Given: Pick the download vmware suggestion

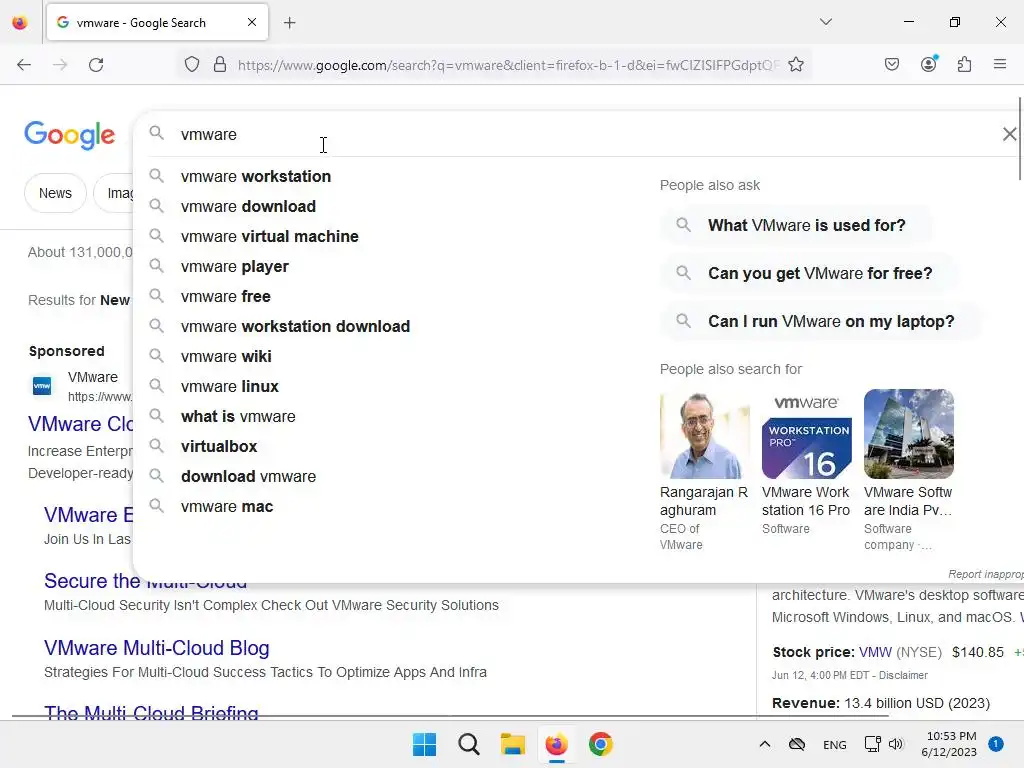Looking at the screenshot, I should (248, 477).
